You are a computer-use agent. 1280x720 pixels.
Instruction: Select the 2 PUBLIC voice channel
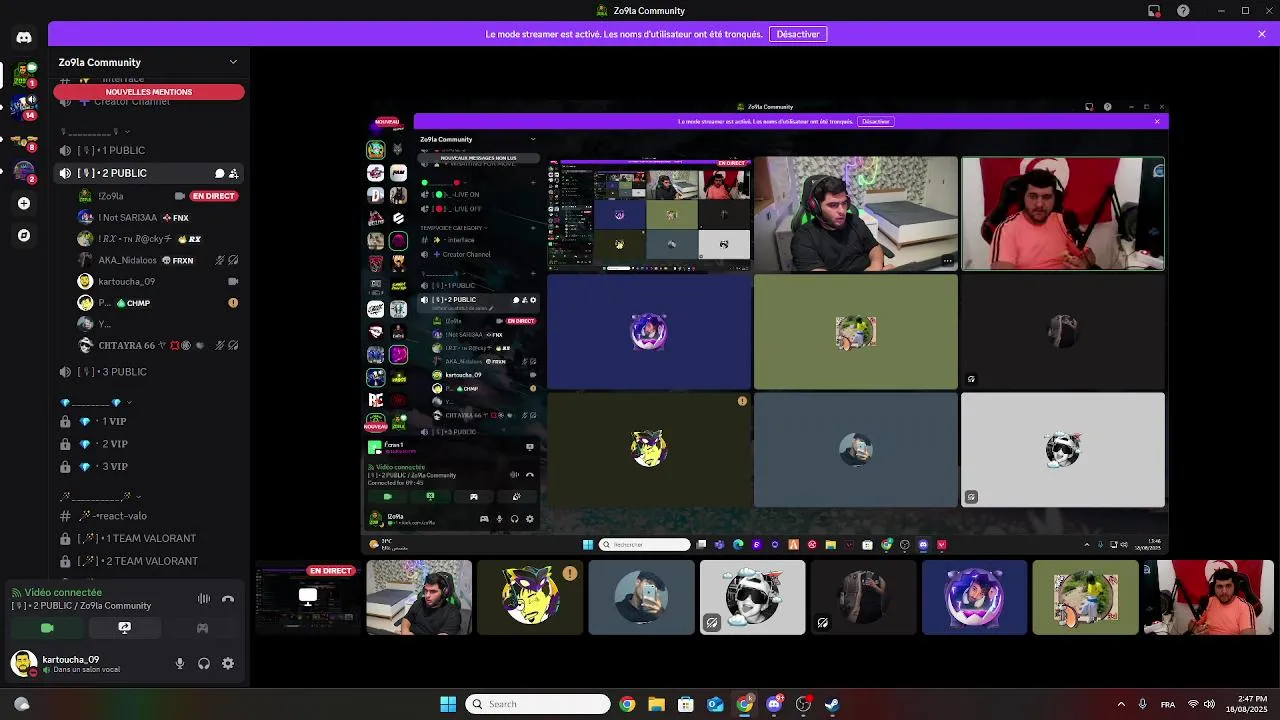coord(150,173)
